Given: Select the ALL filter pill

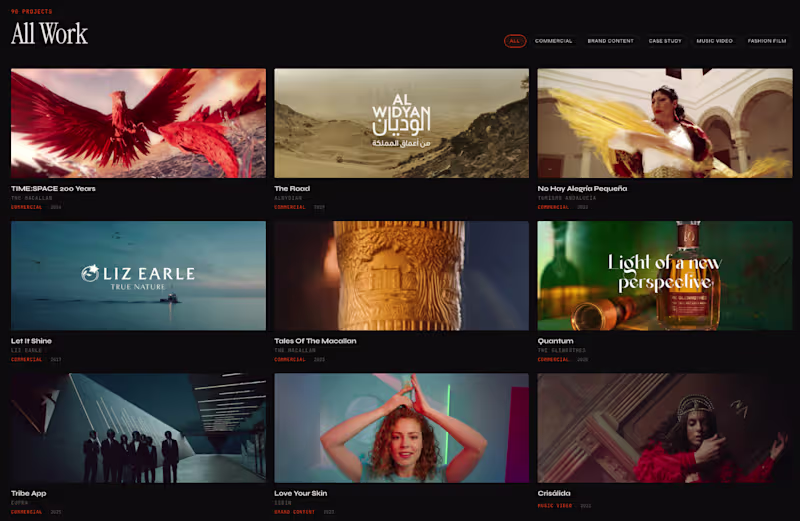Looking at the screenshot, I should (515, 41).
